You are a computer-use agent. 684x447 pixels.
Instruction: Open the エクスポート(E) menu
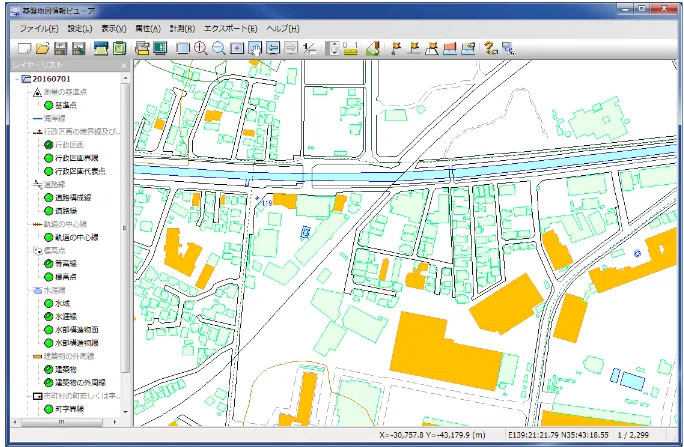click(231, 28)
